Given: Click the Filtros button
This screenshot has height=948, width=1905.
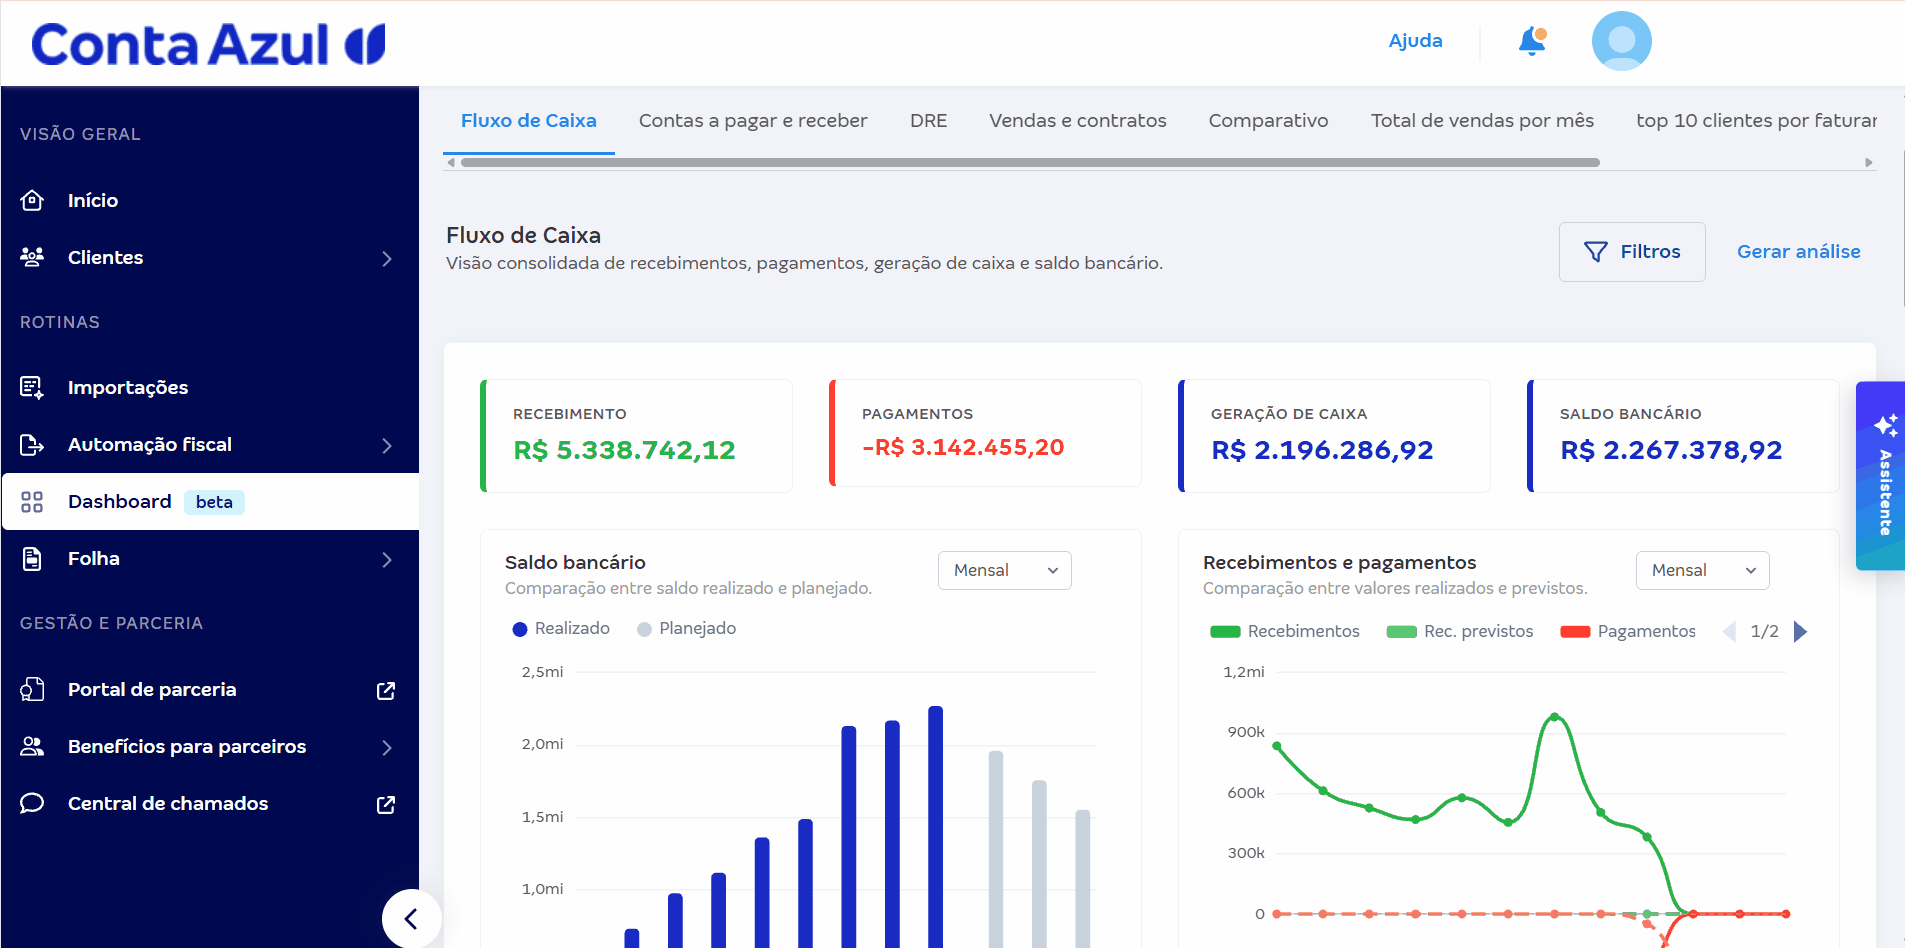Looking at the screenshot, I should pyautogui.click(x=1632, y=252).
